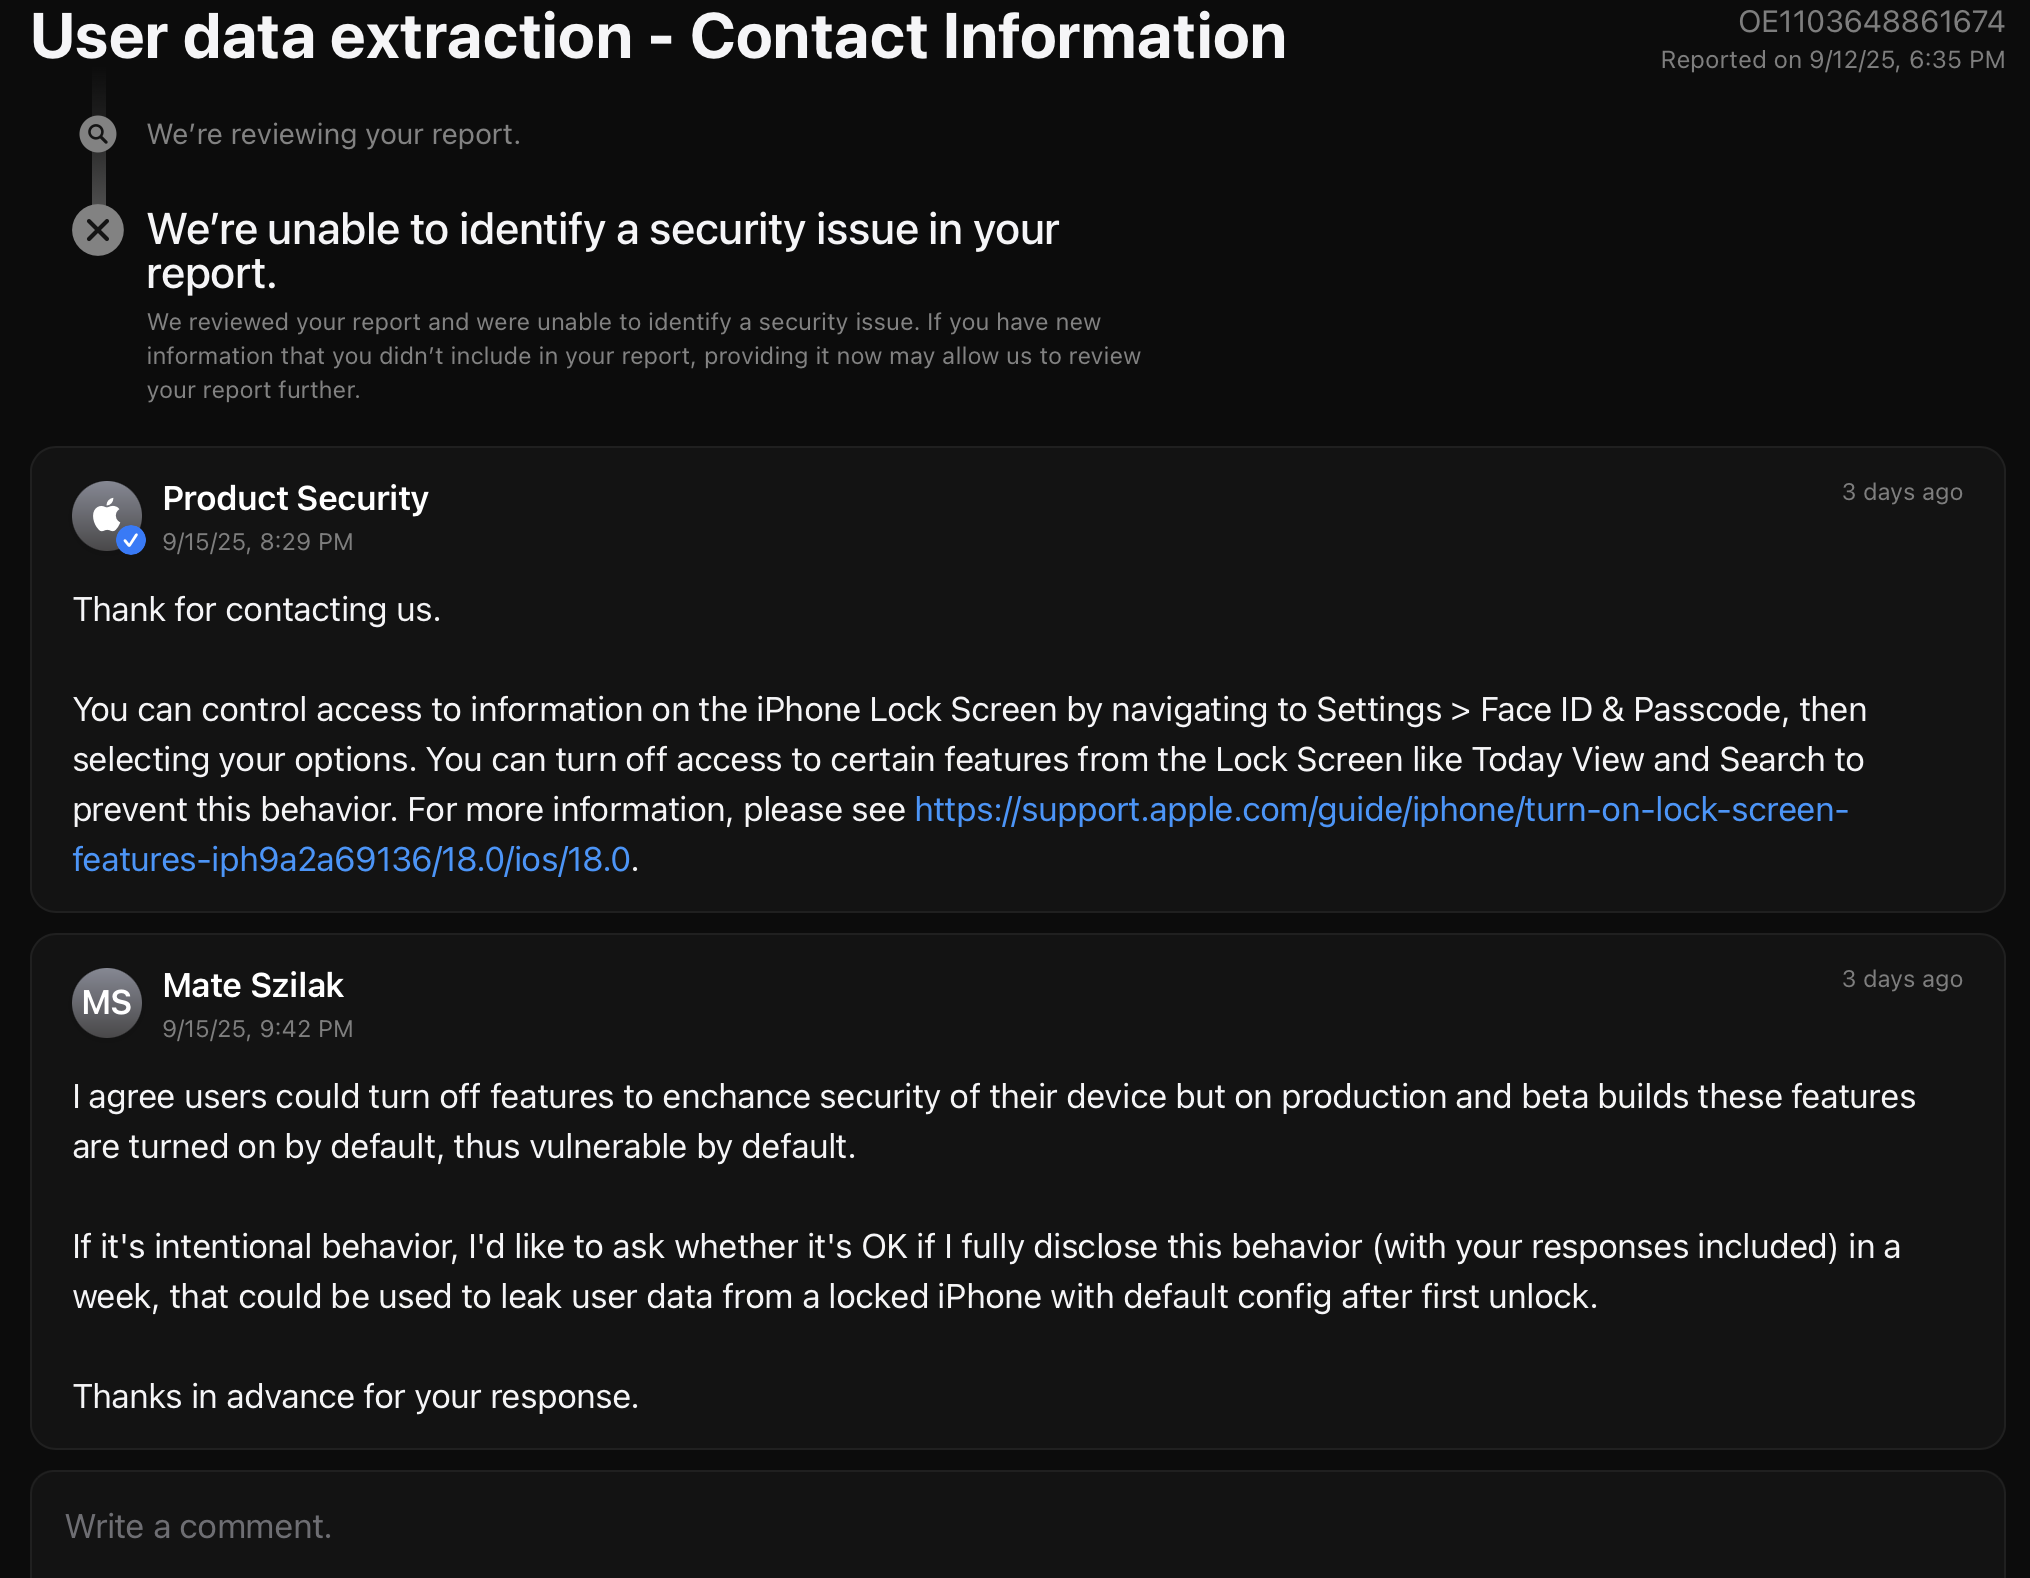
Task: Click the 'We reviewed your report' description paragraph
Action: pyautogui.click(x=644, y=356)
